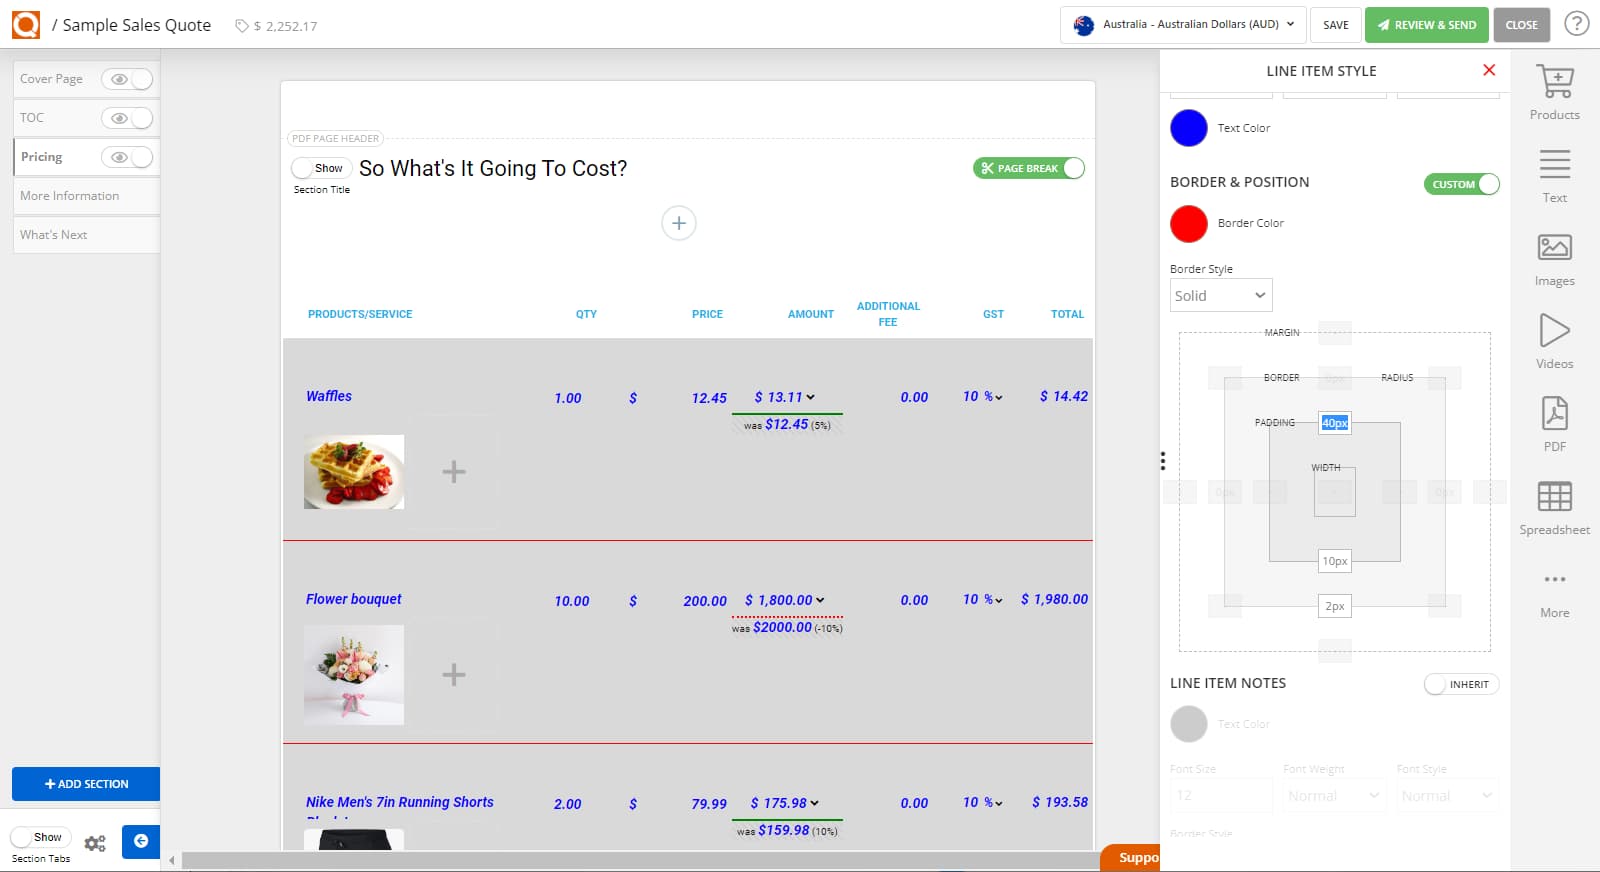Insert a Text block
The height and width of the screenshot is (872, 1600).
point(1554,176)
